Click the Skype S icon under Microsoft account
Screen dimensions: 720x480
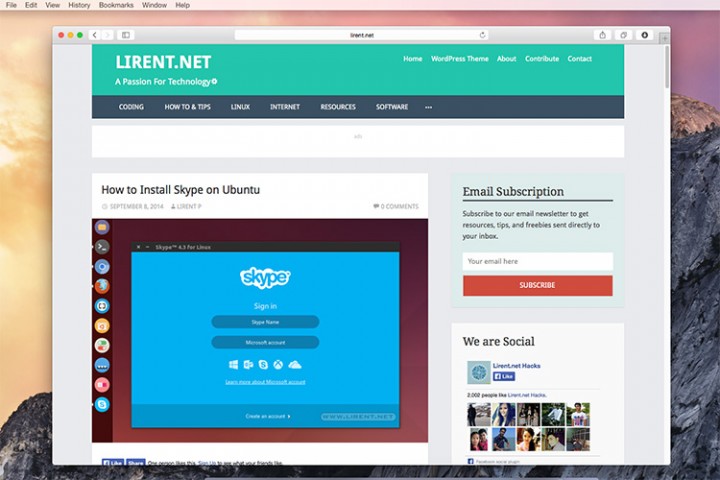[x=263, y=365]
